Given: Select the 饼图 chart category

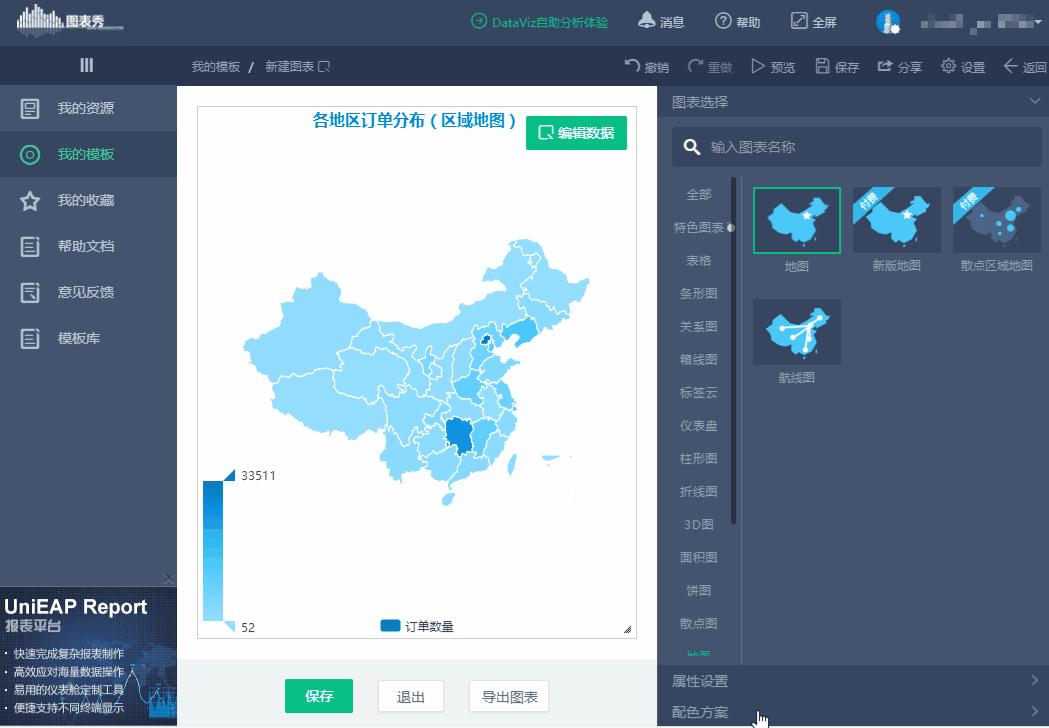Looking at the screenshot, I should 698,590.
